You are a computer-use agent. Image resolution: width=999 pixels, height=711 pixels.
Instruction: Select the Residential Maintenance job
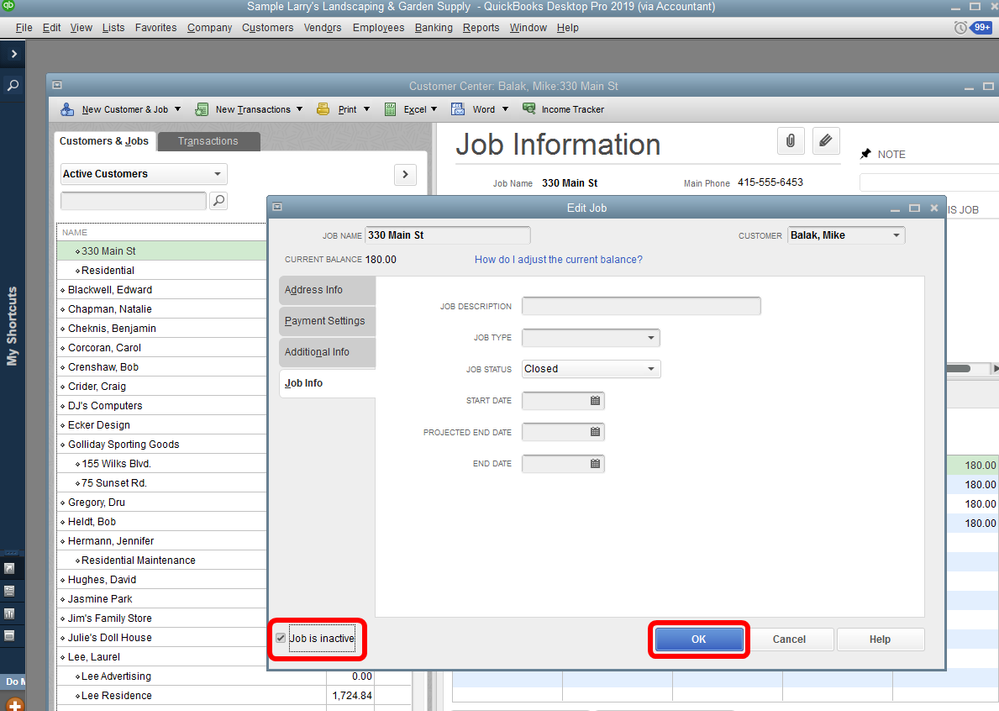point(161,561)
